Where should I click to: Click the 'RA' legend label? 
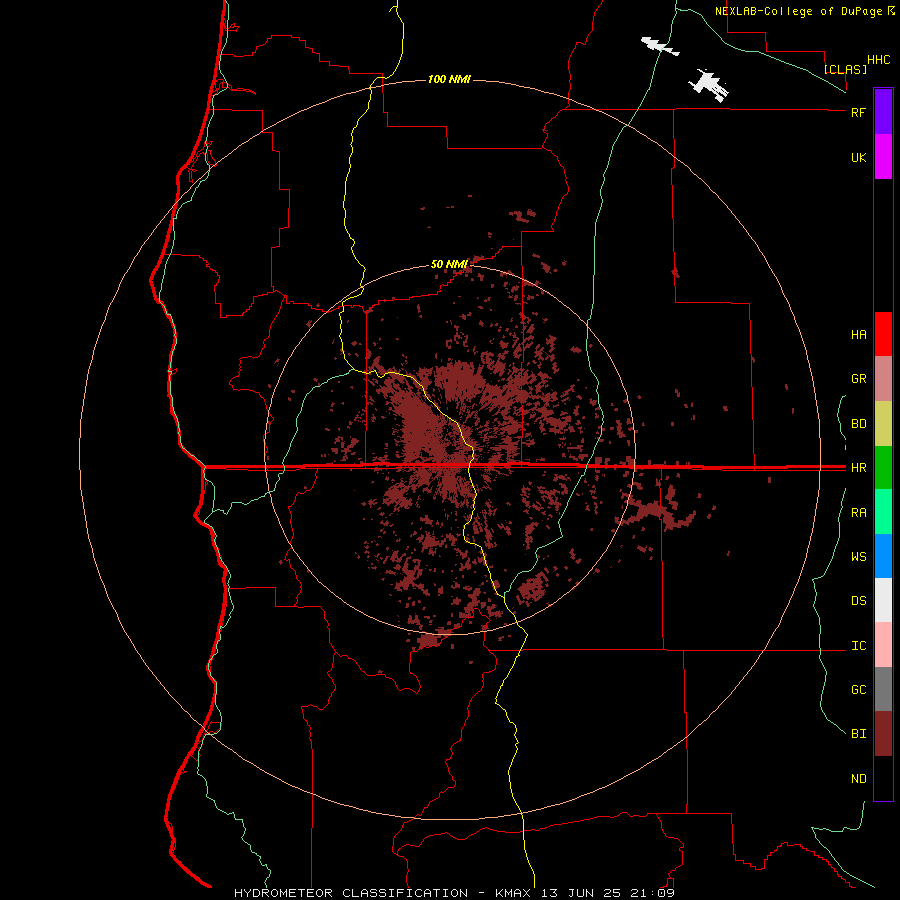pos(858,513)
